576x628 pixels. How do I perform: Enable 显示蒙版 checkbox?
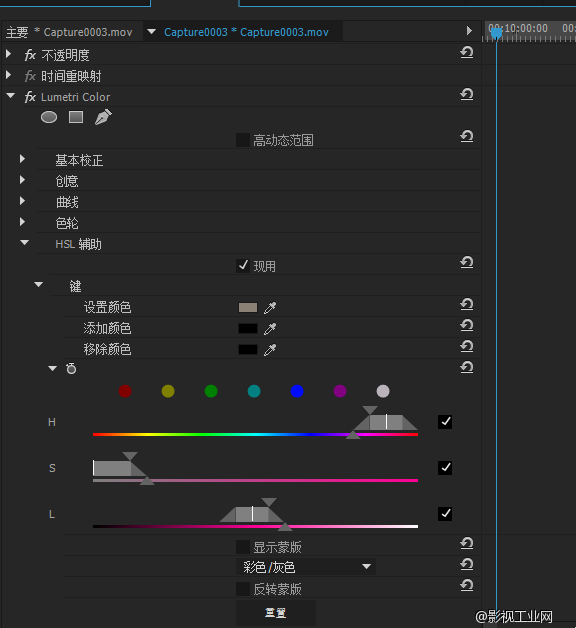click(x=243, y=547)
